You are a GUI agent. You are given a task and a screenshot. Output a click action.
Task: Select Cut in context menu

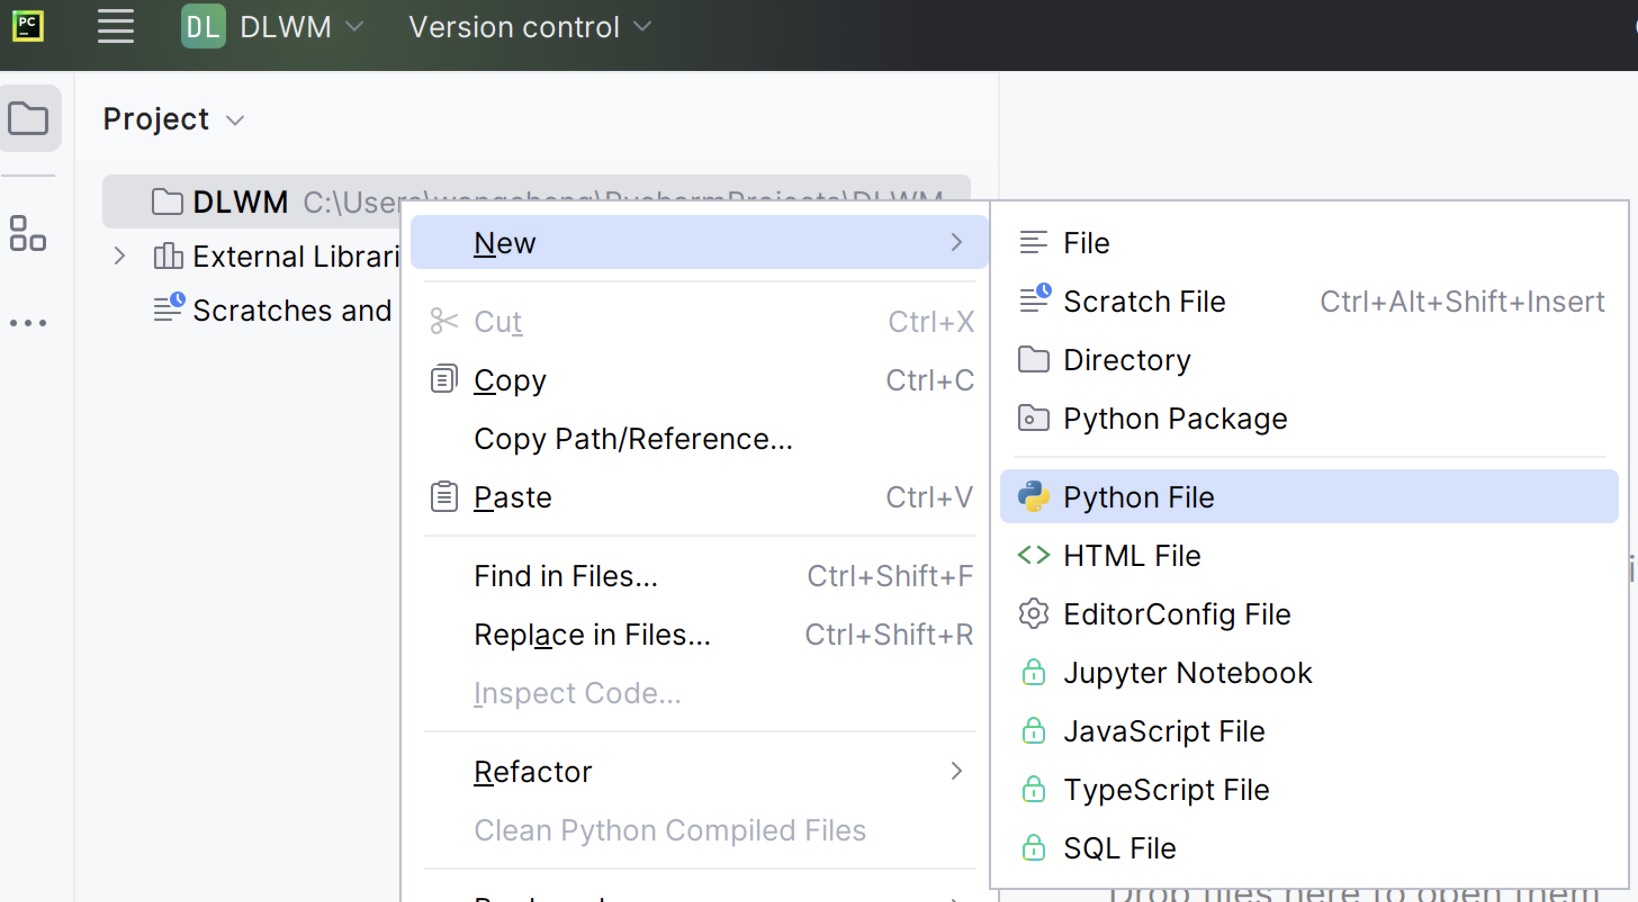[699, 322]
